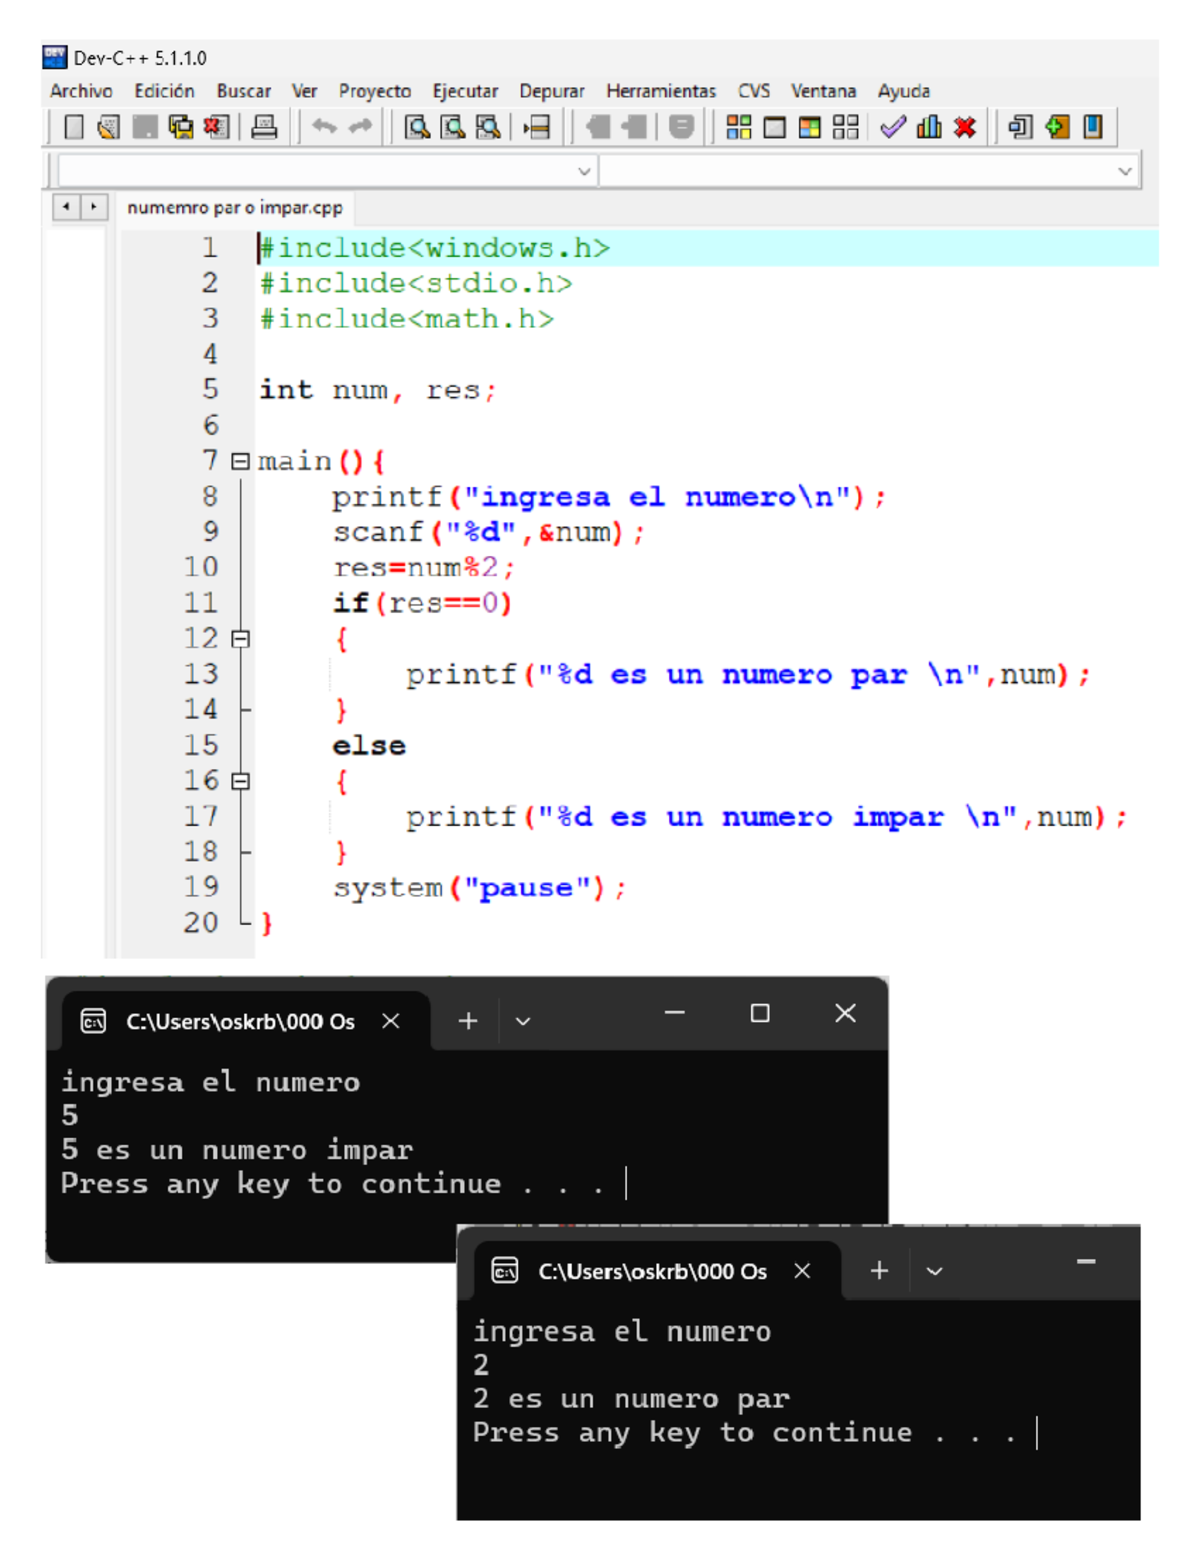Collapse the else block fold at line 16
The height and width of the screenshot is (1553, 1200).
[x=240, y=781]
